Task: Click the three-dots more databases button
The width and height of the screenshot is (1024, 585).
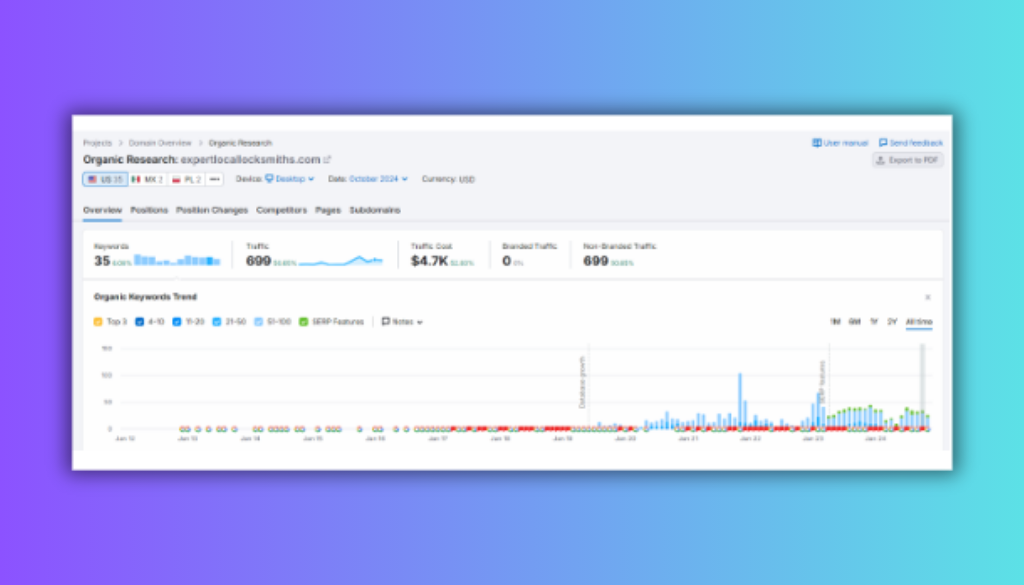Action: point(214,179)
